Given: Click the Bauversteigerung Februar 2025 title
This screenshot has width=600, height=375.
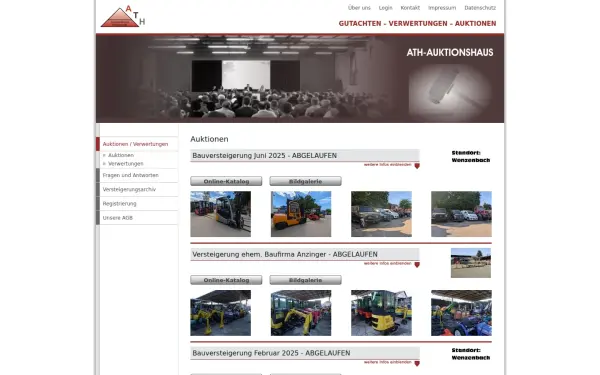Looking at the screenshot, I should pyautogui.click(x=271, y=353).
